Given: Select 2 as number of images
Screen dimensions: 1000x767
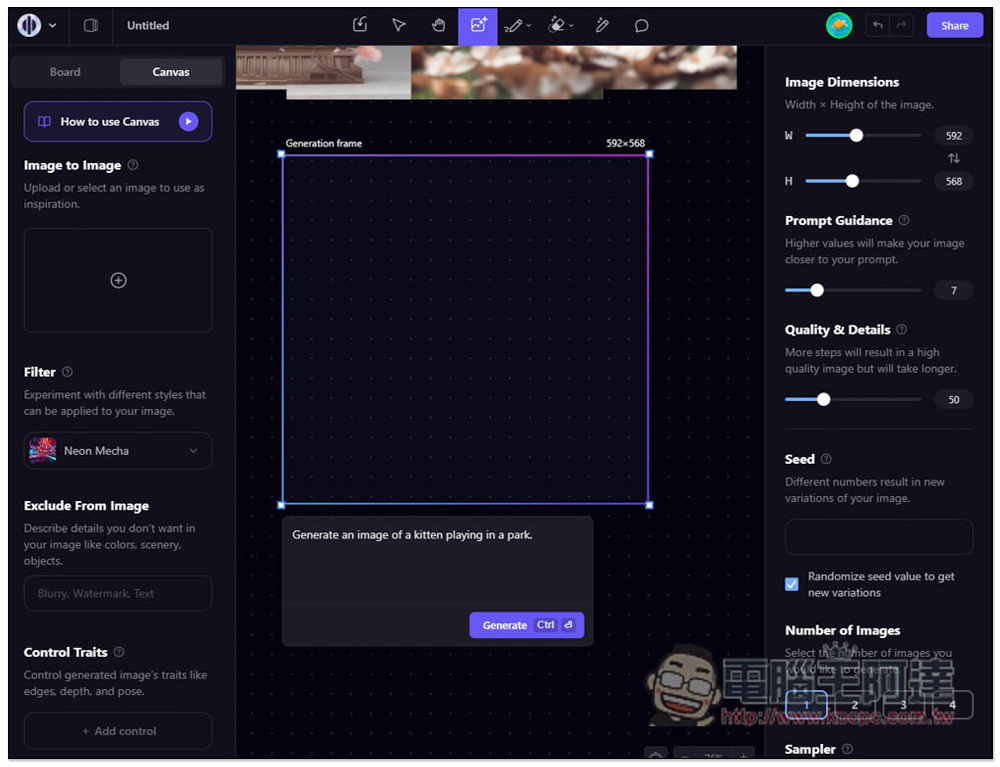Looking at the screenshot, I should point(855,705).
